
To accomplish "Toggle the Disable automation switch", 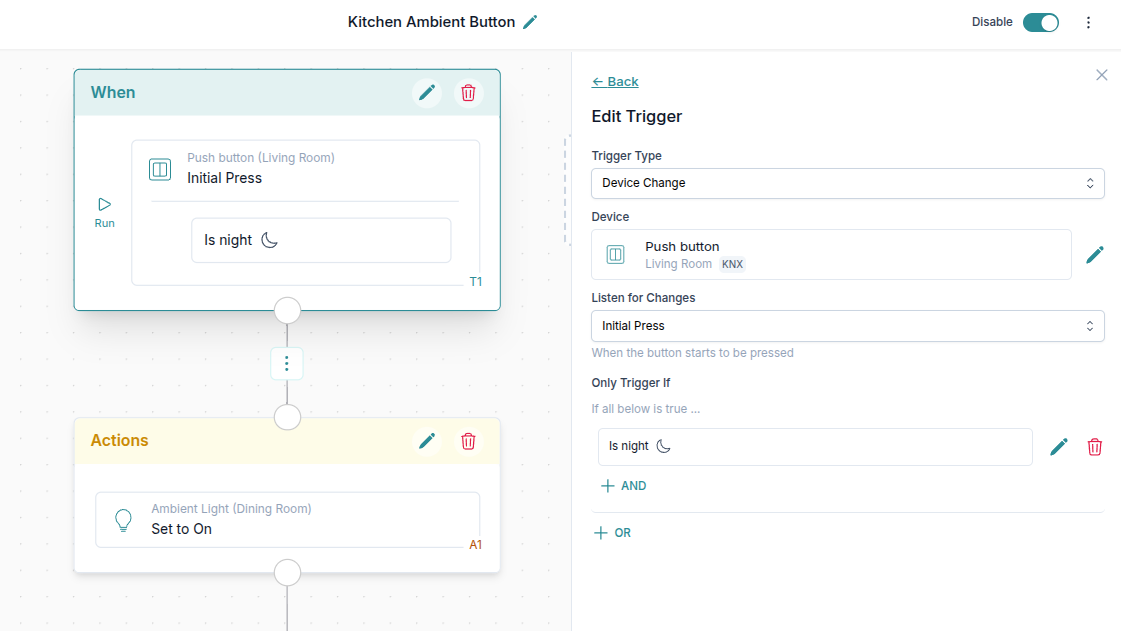I will click(x=1040, y=22).
